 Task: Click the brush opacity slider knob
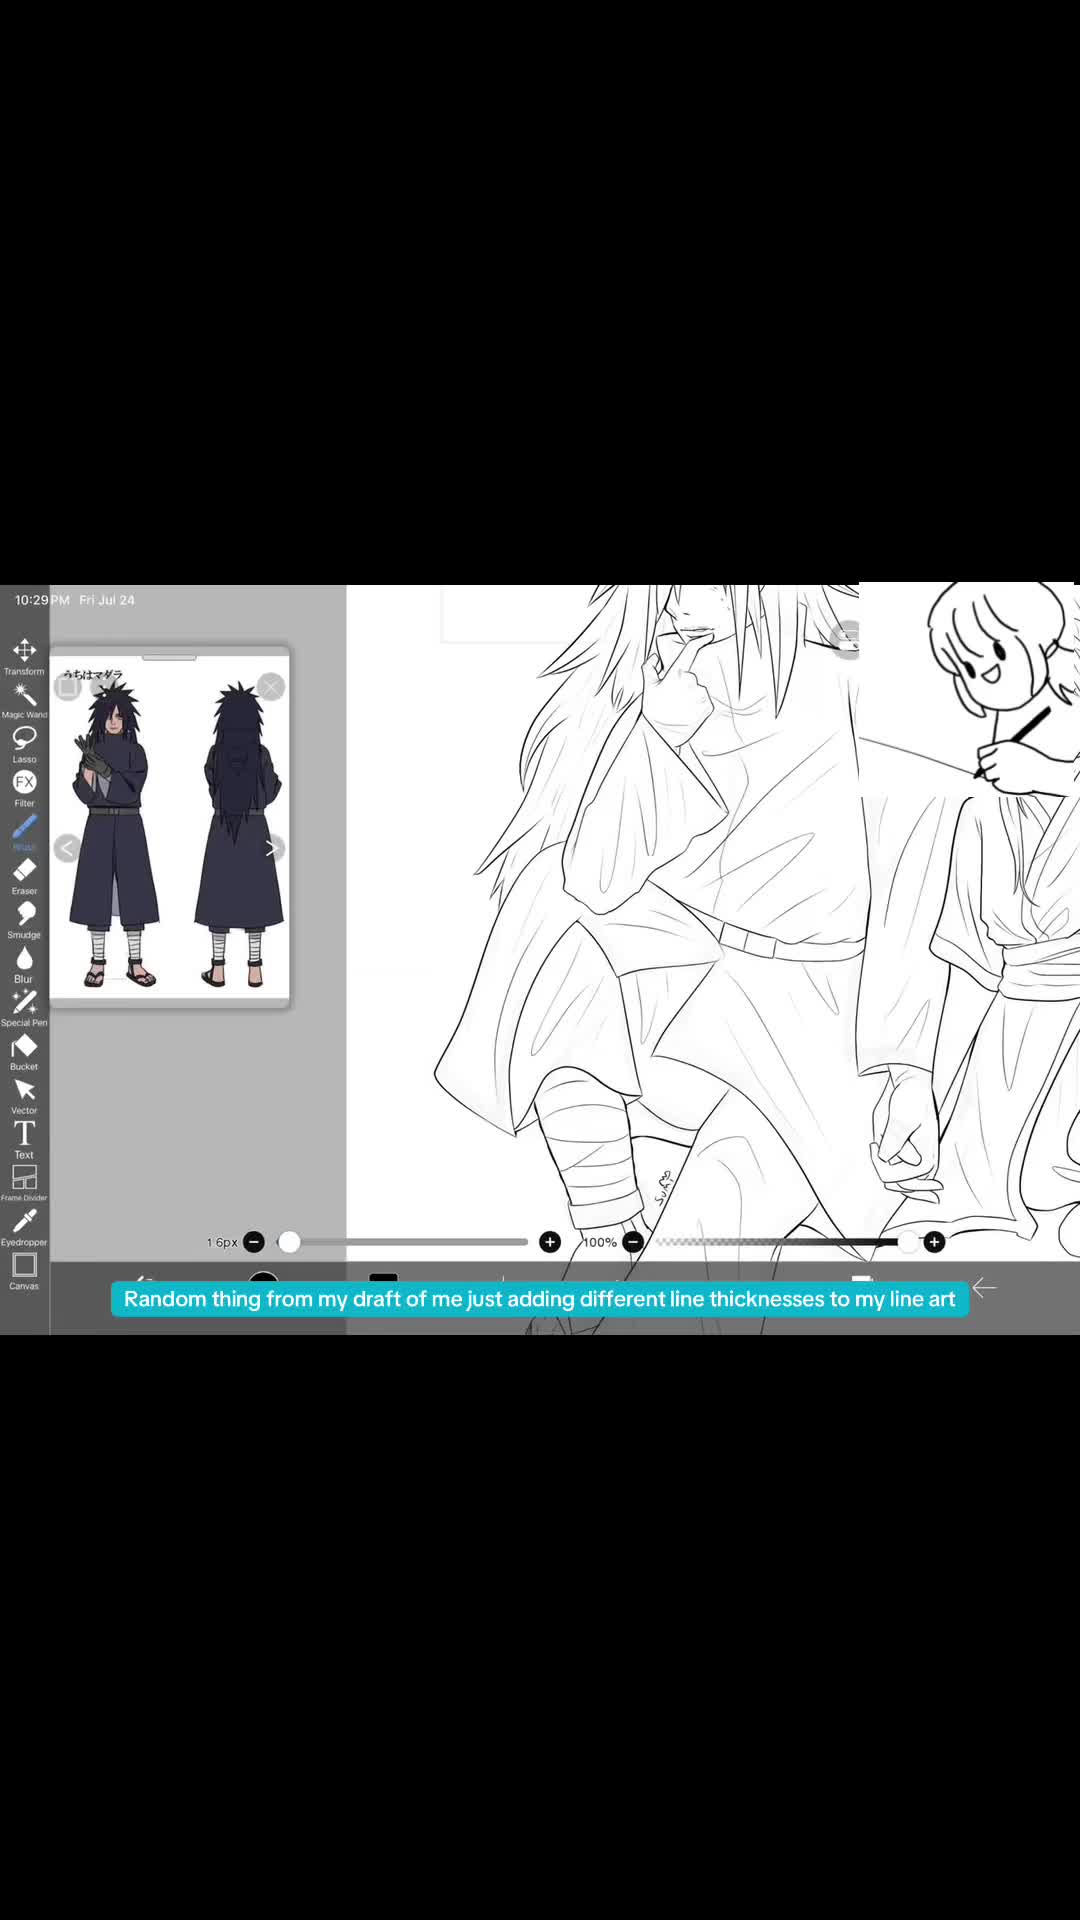(x=907, y=1242)
